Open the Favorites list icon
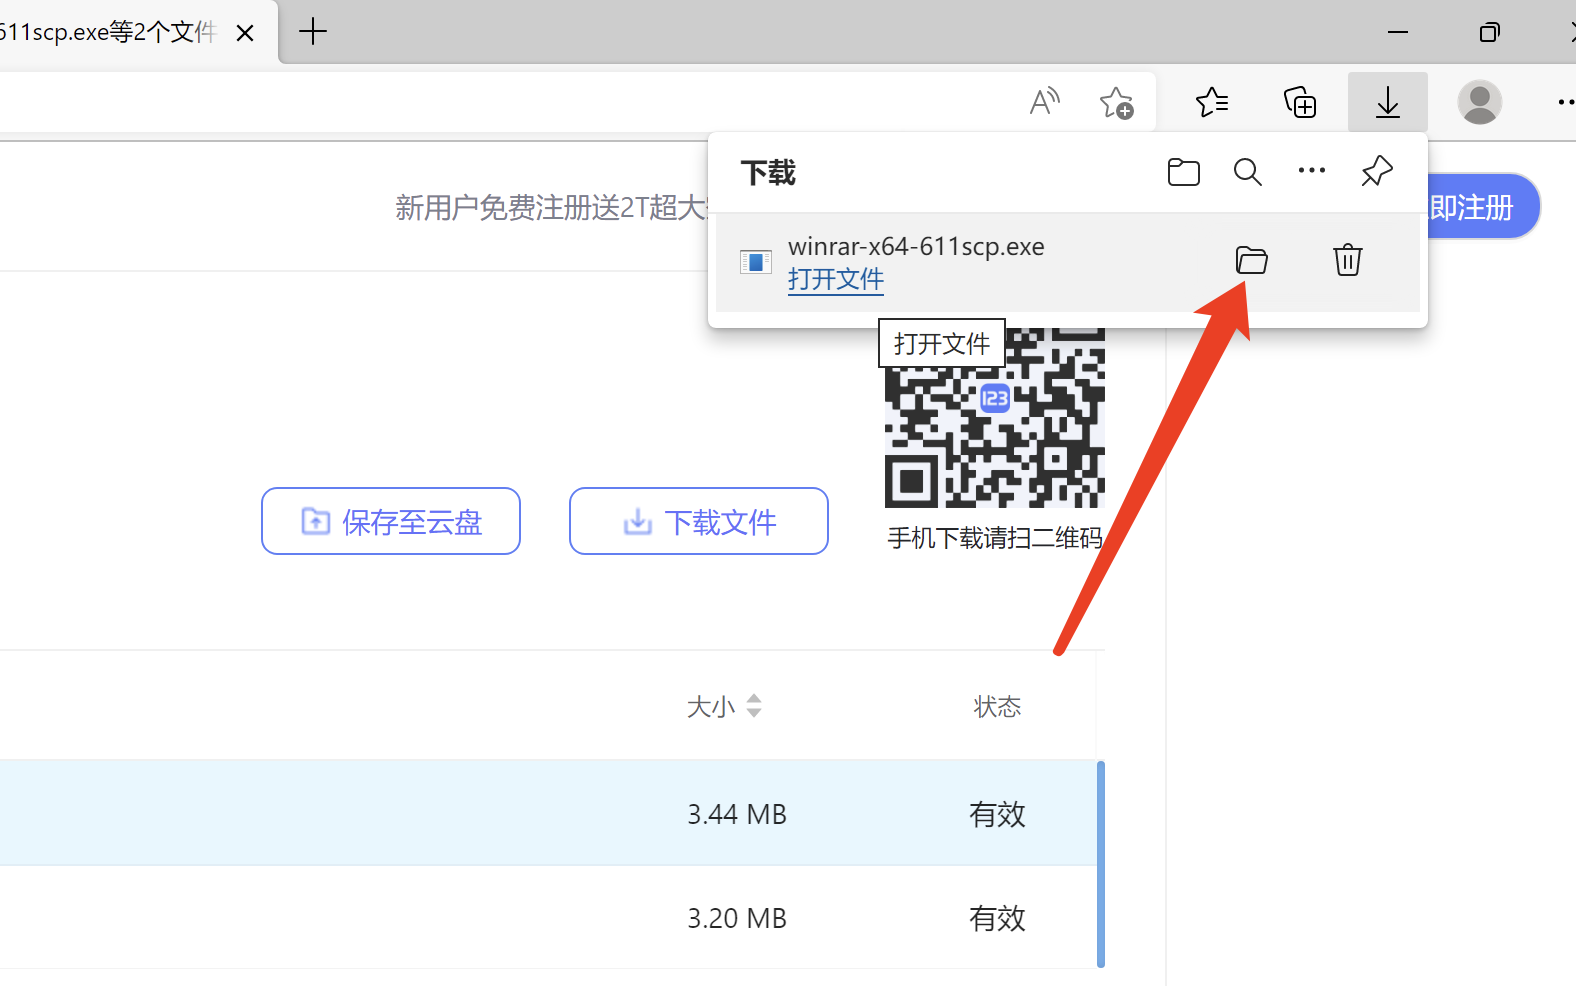 [x=1211, y=102]
